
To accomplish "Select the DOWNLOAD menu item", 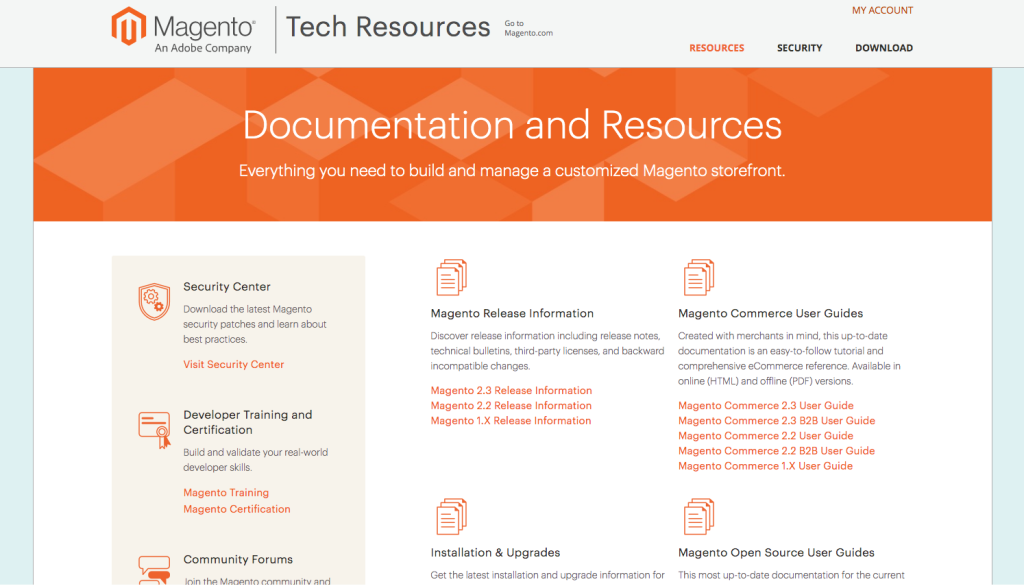I will click(884, 48).
